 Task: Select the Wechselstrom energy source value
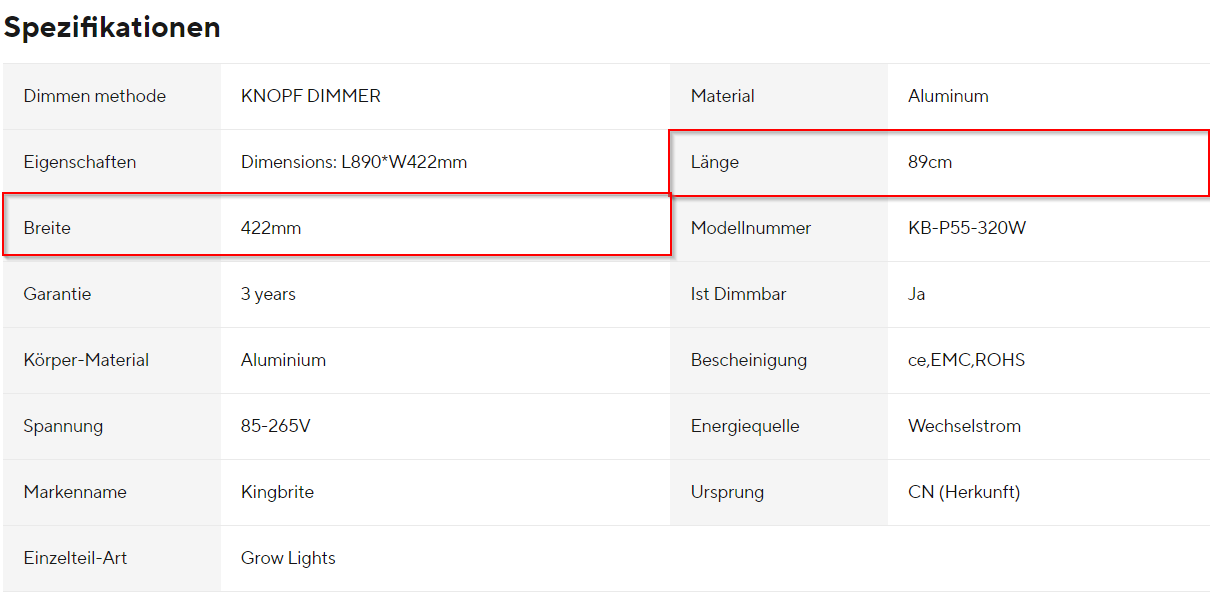point(964,426)
